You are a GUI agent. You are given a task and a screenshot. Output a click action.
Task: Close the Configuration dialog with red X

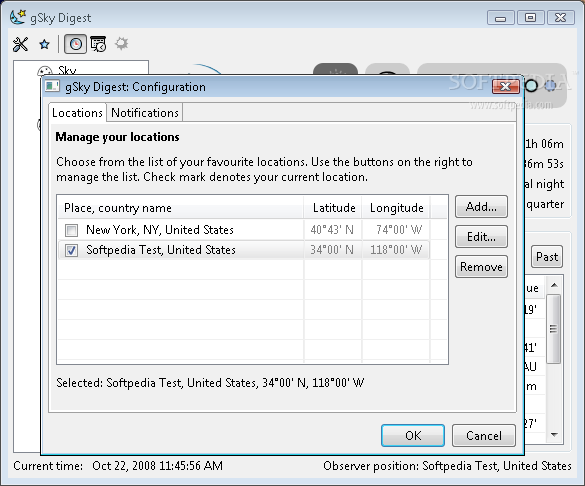point(506,87)
